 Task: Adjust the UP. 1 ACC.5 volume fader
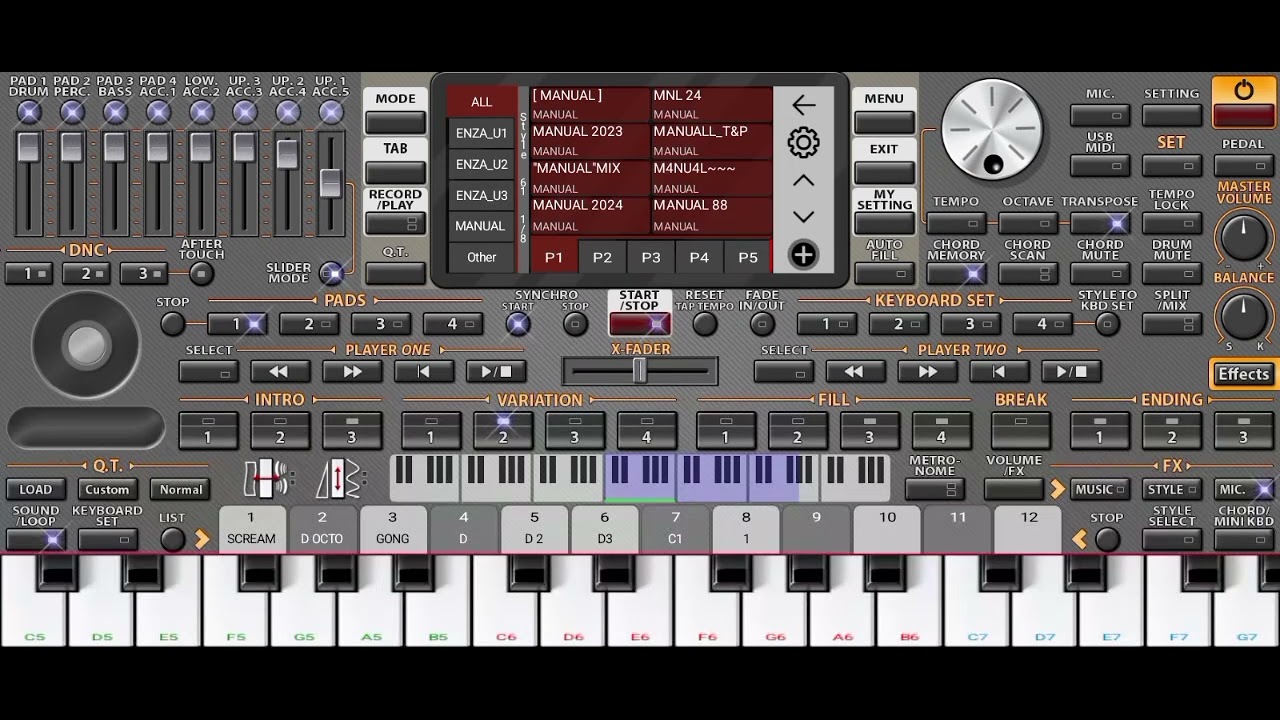pos(330,183)
